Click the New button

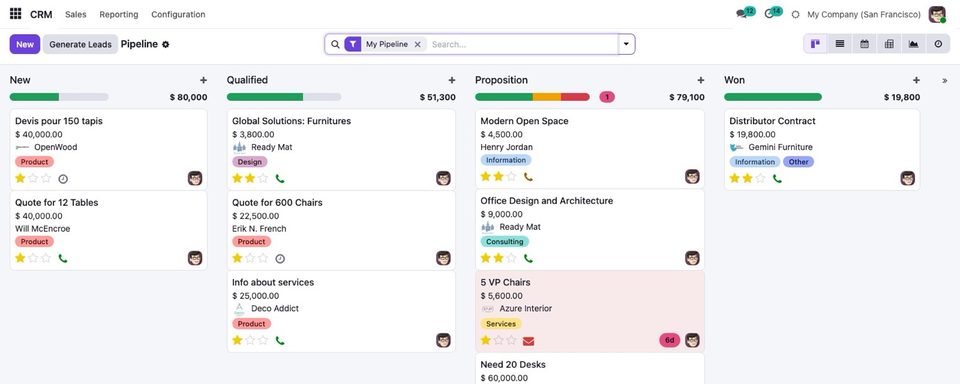[25, 44]
